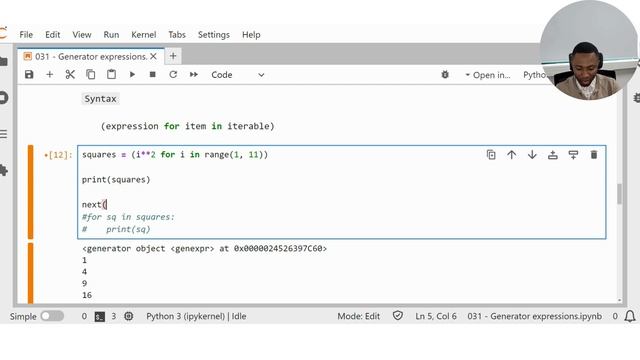This screenshot has width=640, height=360.
Task: Open the Run menu
Action: [x=111, y=35]
